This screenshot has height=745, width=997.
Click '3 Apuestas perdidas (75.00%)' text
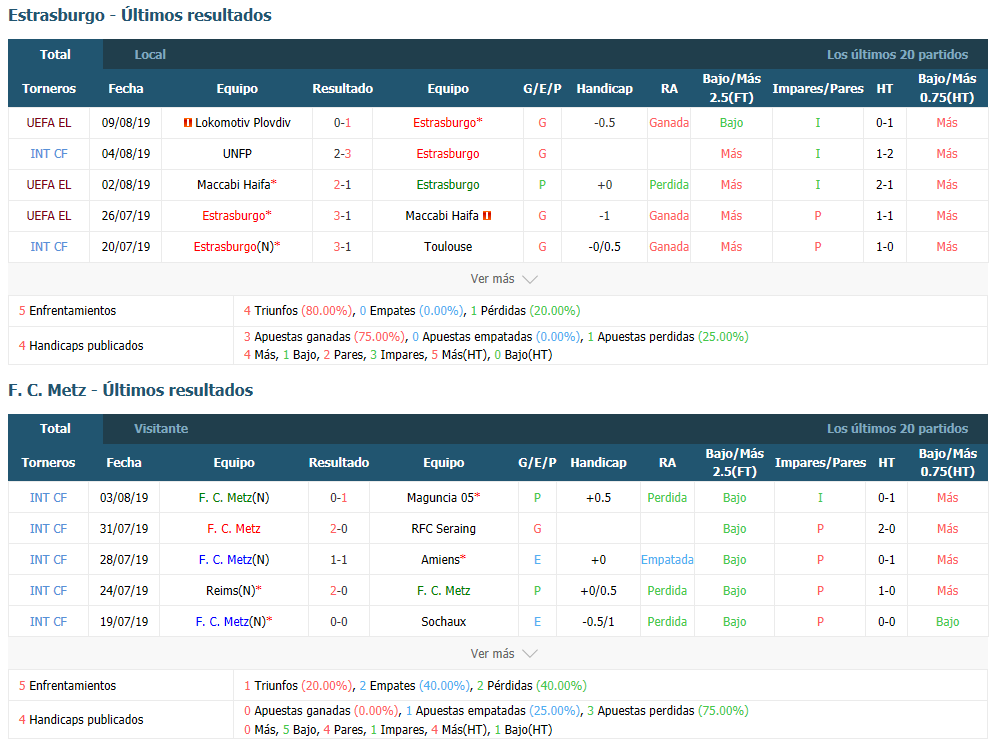668,711
